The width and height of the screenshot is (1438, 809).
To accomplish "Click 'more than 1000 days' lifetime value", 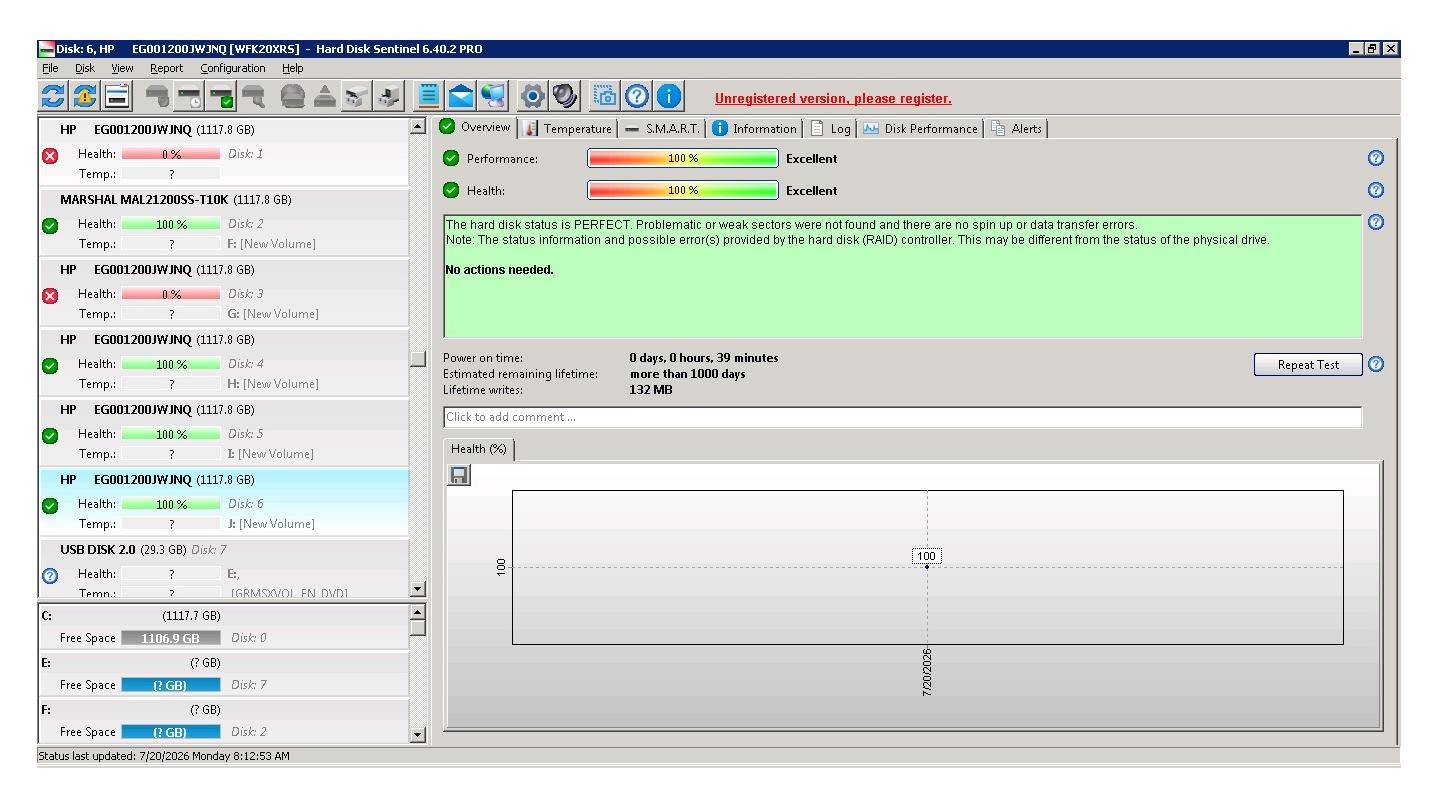I will pyautogui.click(x=687, y=374).
